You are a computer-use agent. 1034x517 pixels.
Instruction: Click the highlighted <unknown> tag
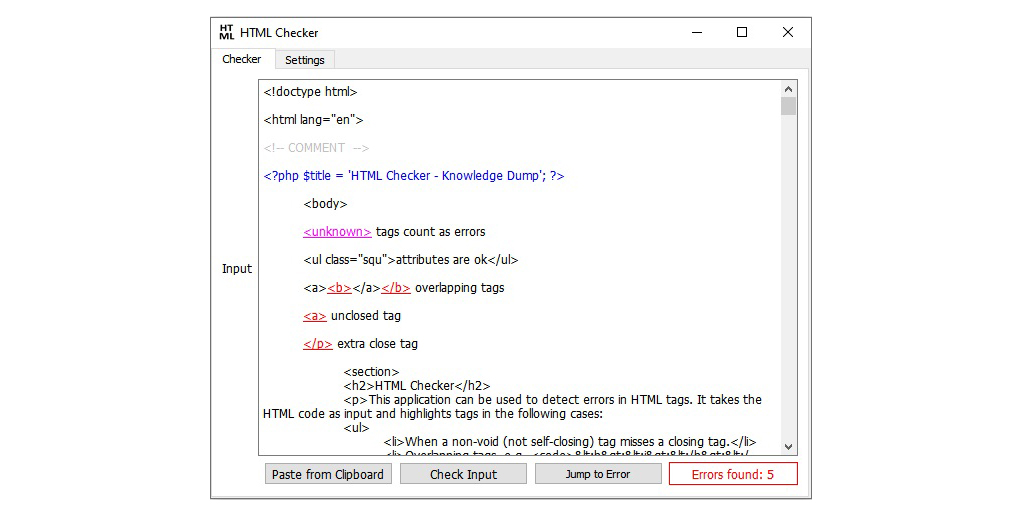(x=338, y=232)
